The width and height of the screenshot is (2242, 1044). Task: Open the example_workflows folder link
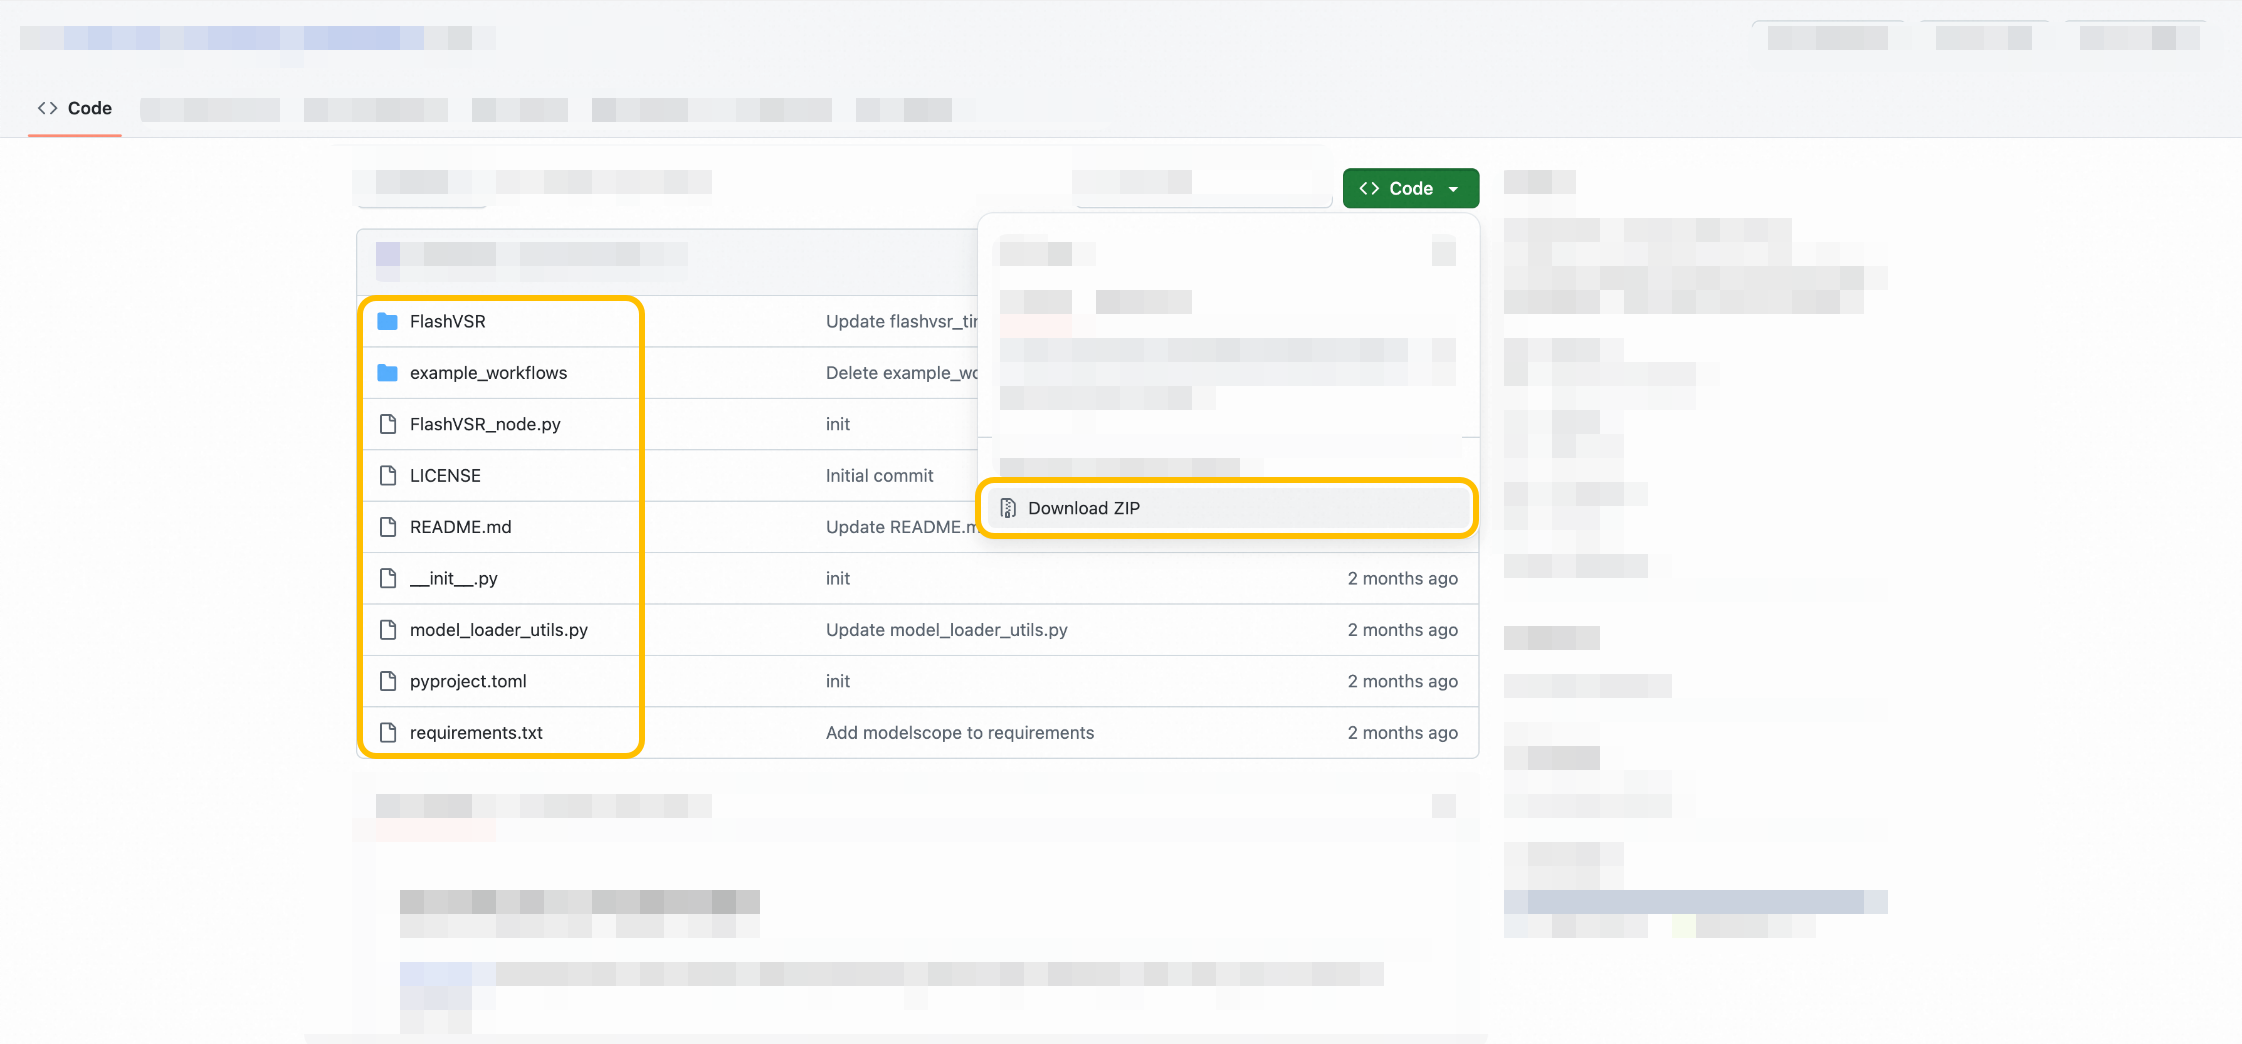click(x=488, y=373)
